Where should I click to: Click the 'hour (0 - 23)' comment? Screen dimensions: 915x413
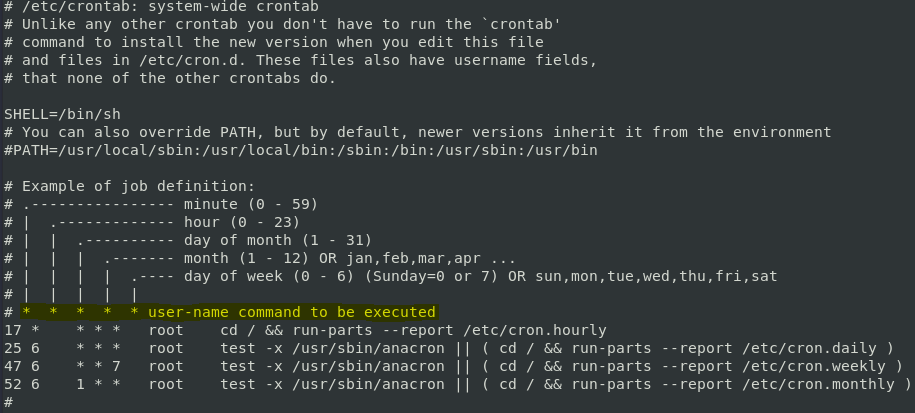(242, 222)
